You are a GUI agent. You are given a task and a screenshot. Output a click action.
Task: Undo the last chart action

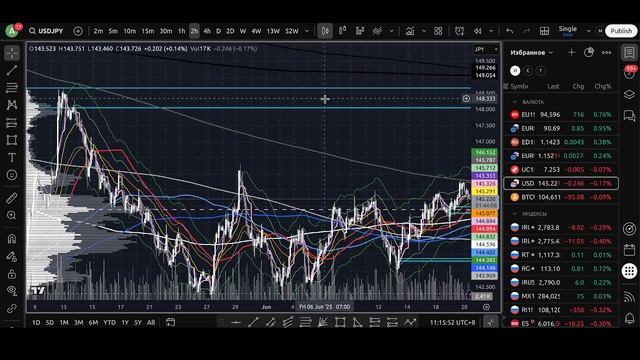[509, 31]
